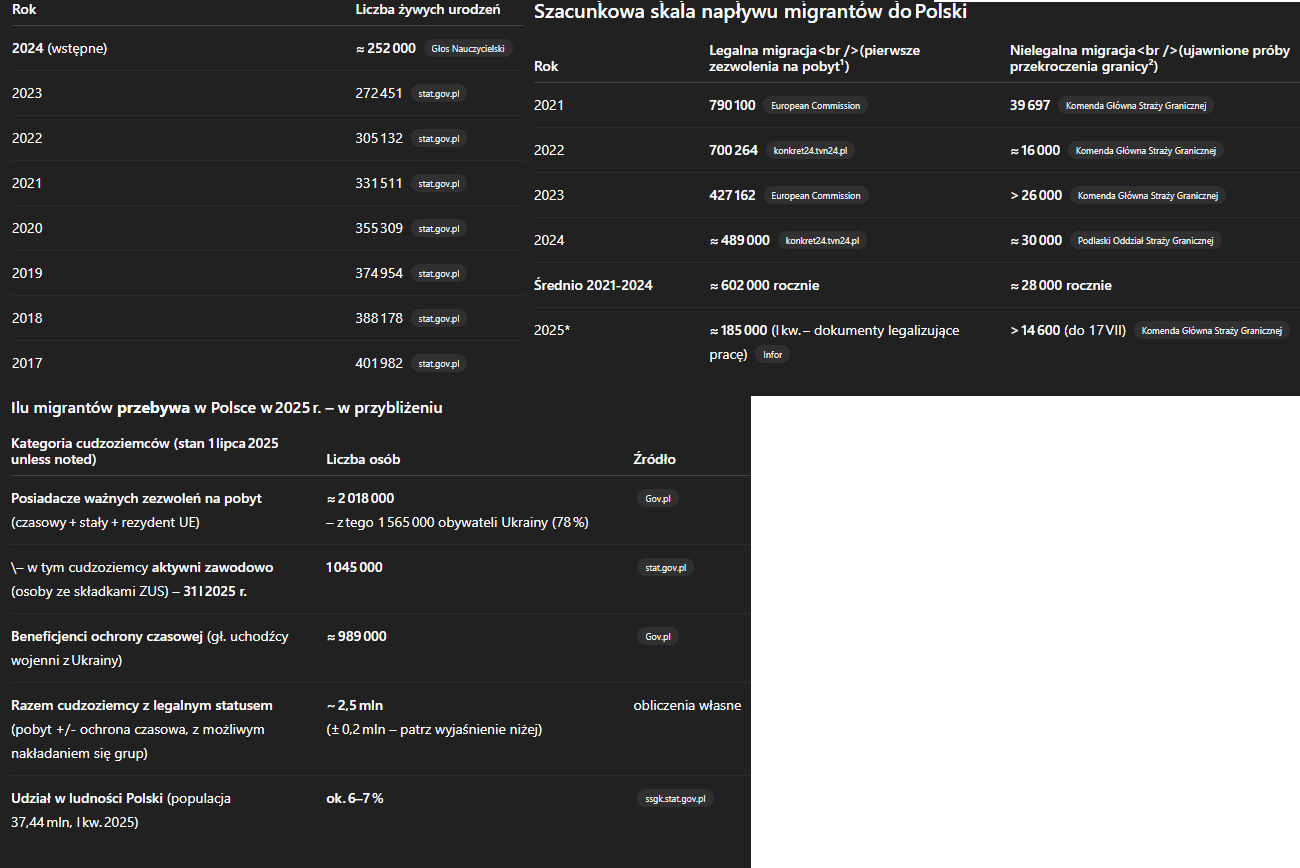Click stat.gov.pl source for professionally active foreigners

[665, 567]
